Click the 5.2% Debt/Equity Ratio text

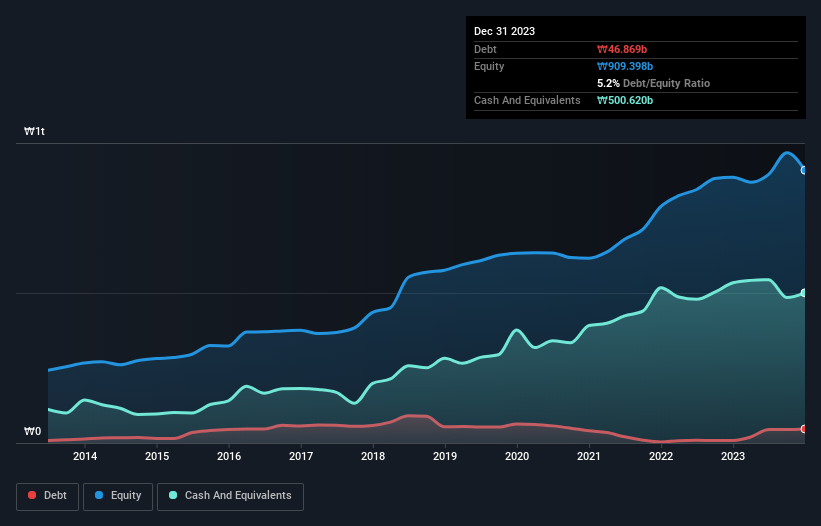(x=653, y=83)
